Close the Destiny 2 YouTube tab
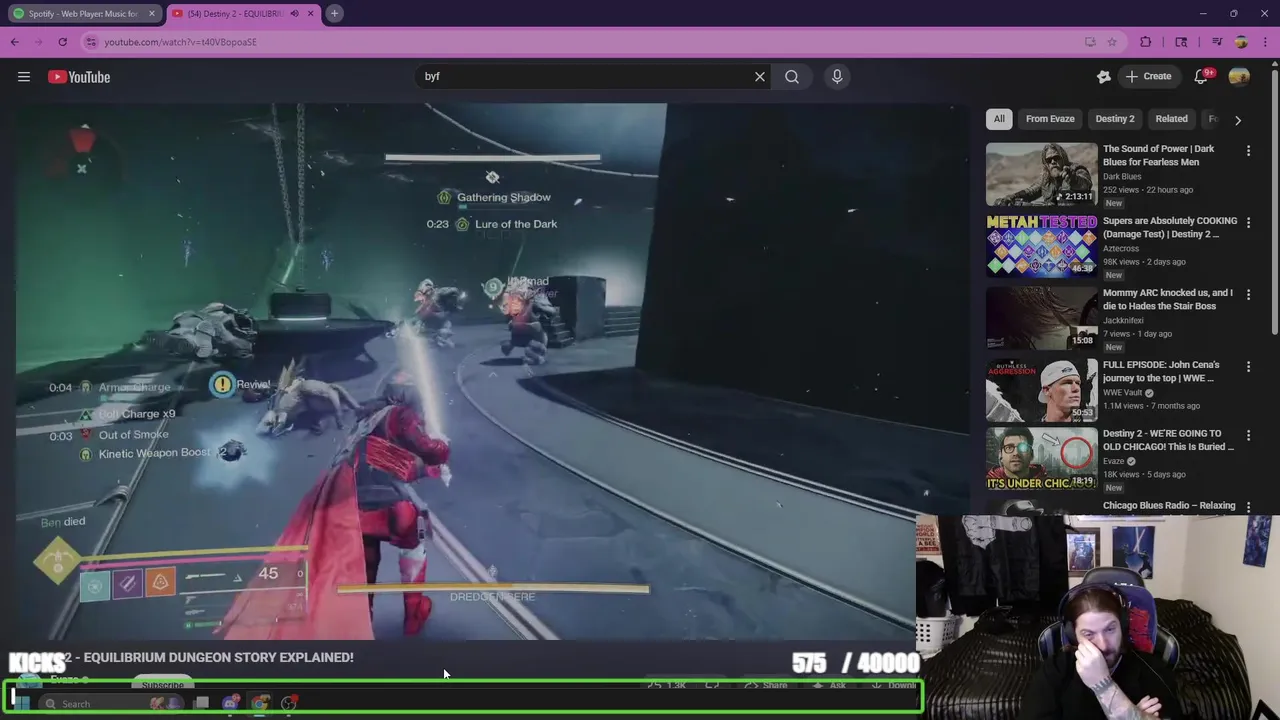 [310, 14]
